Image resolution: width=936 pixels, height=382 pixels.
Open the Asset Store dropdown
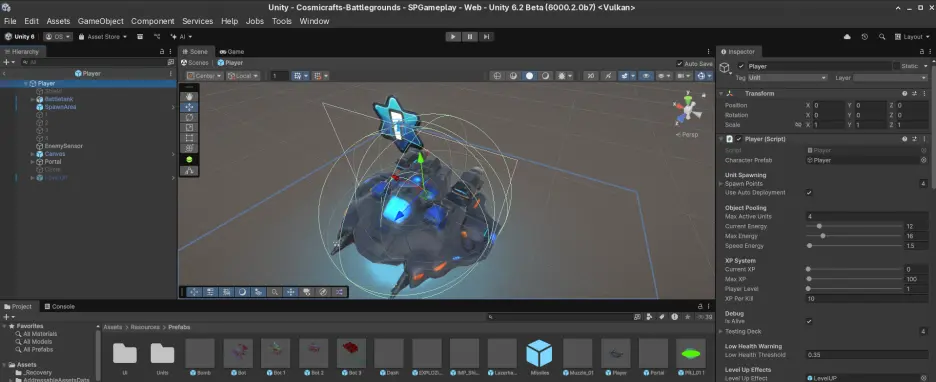tap(103, 36)
